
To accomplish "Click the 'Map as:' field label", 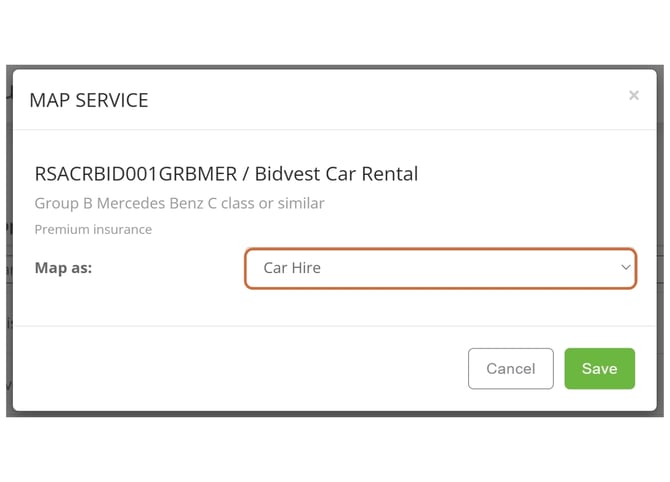I will point(63,268).
